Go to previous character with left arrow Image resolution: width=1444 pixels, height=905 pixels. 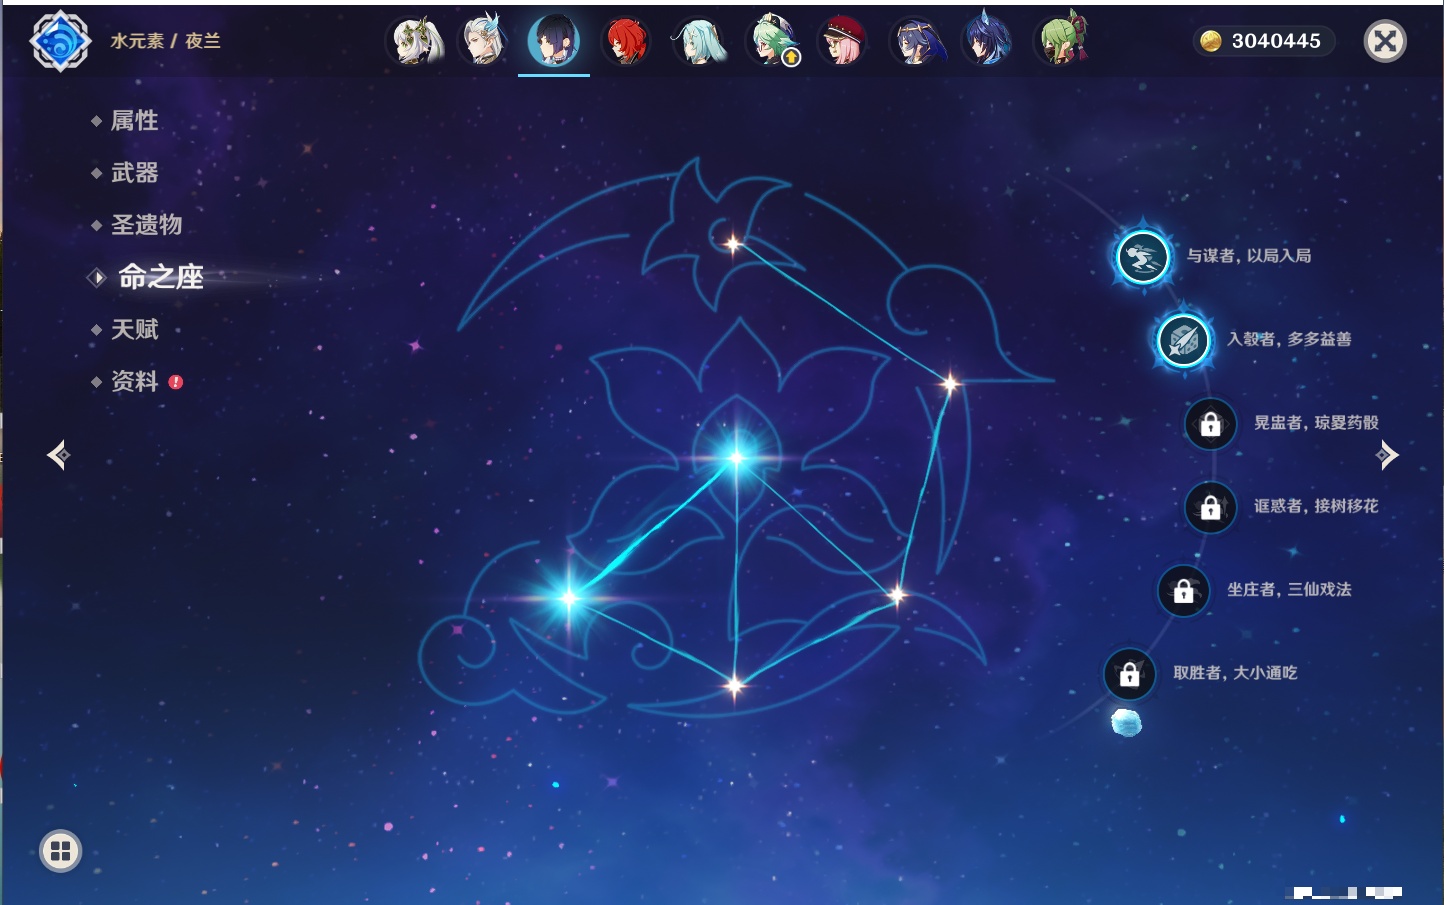click(x=58, y=455)
